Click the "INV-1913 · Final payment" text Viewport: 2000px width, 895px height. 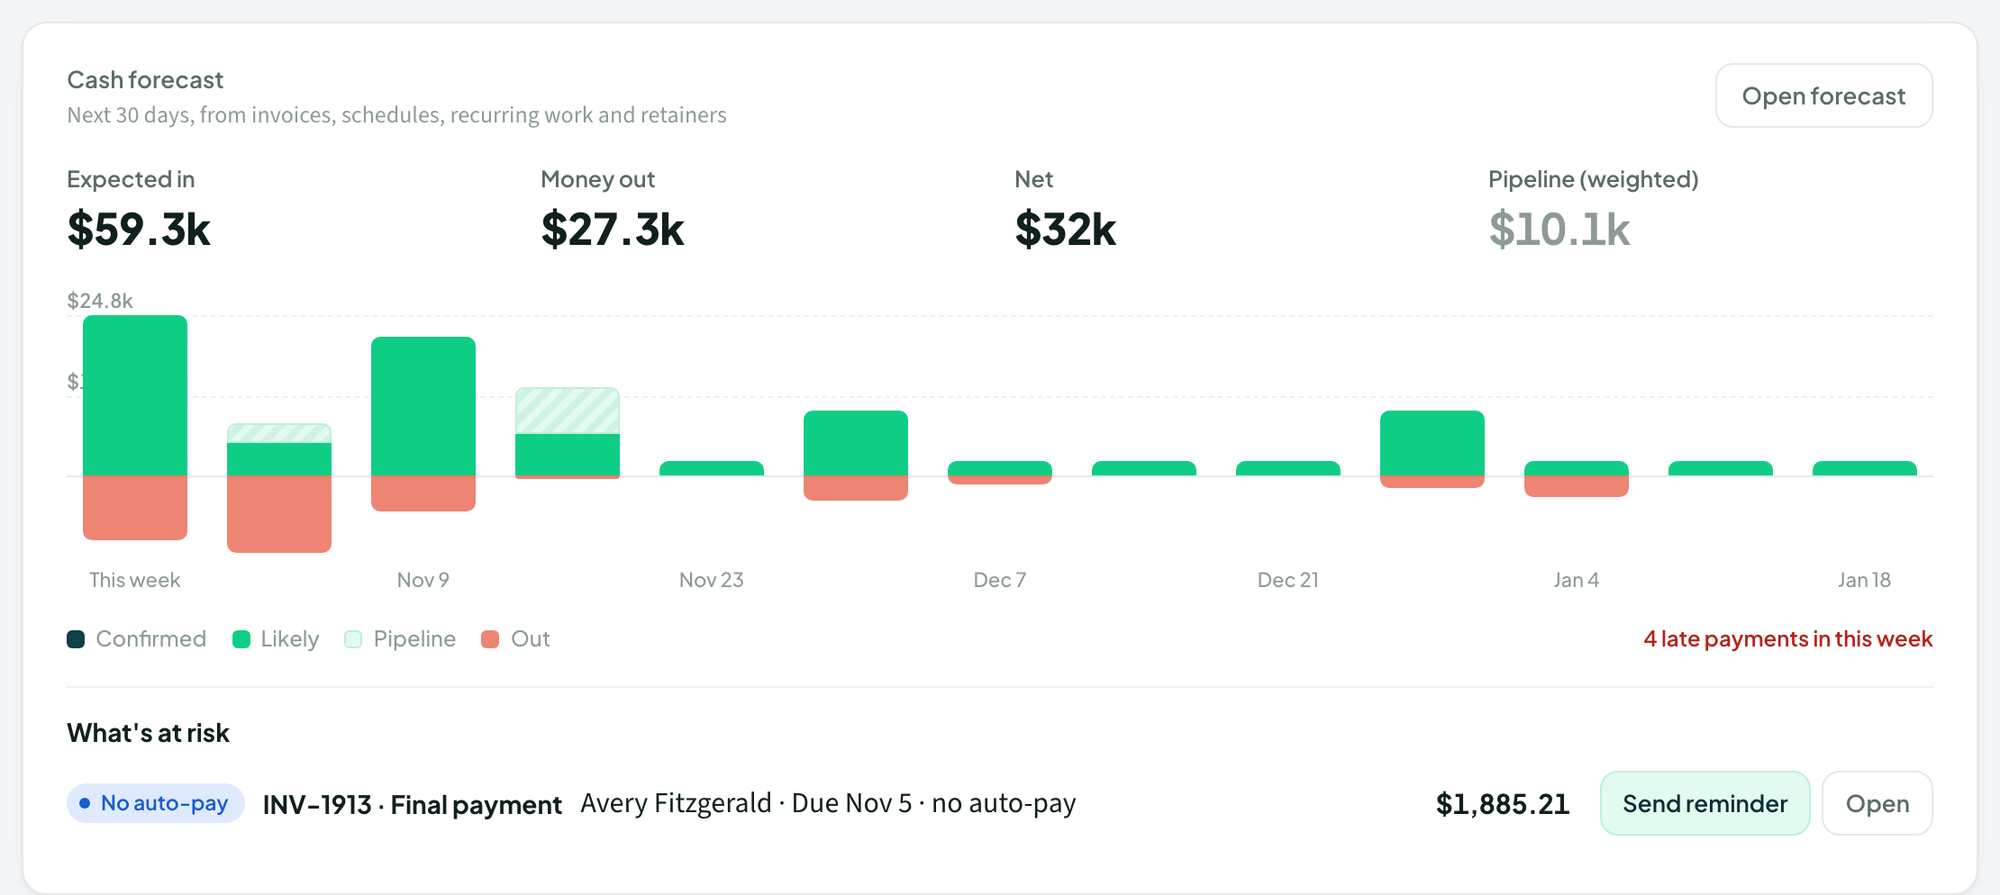[x=412, y=804]
